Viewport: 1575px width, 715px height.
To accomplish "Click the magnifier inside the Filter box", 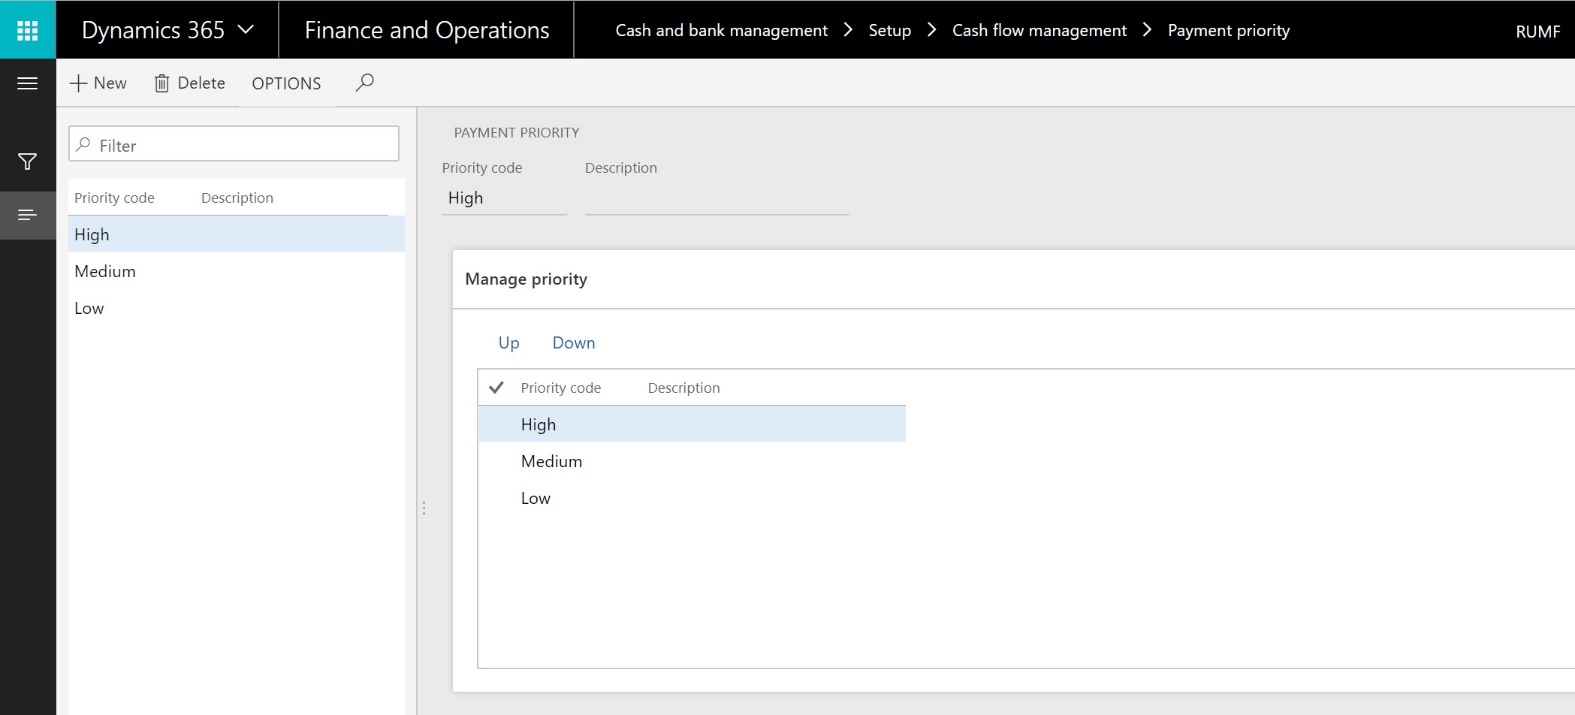I will (84, 145).
